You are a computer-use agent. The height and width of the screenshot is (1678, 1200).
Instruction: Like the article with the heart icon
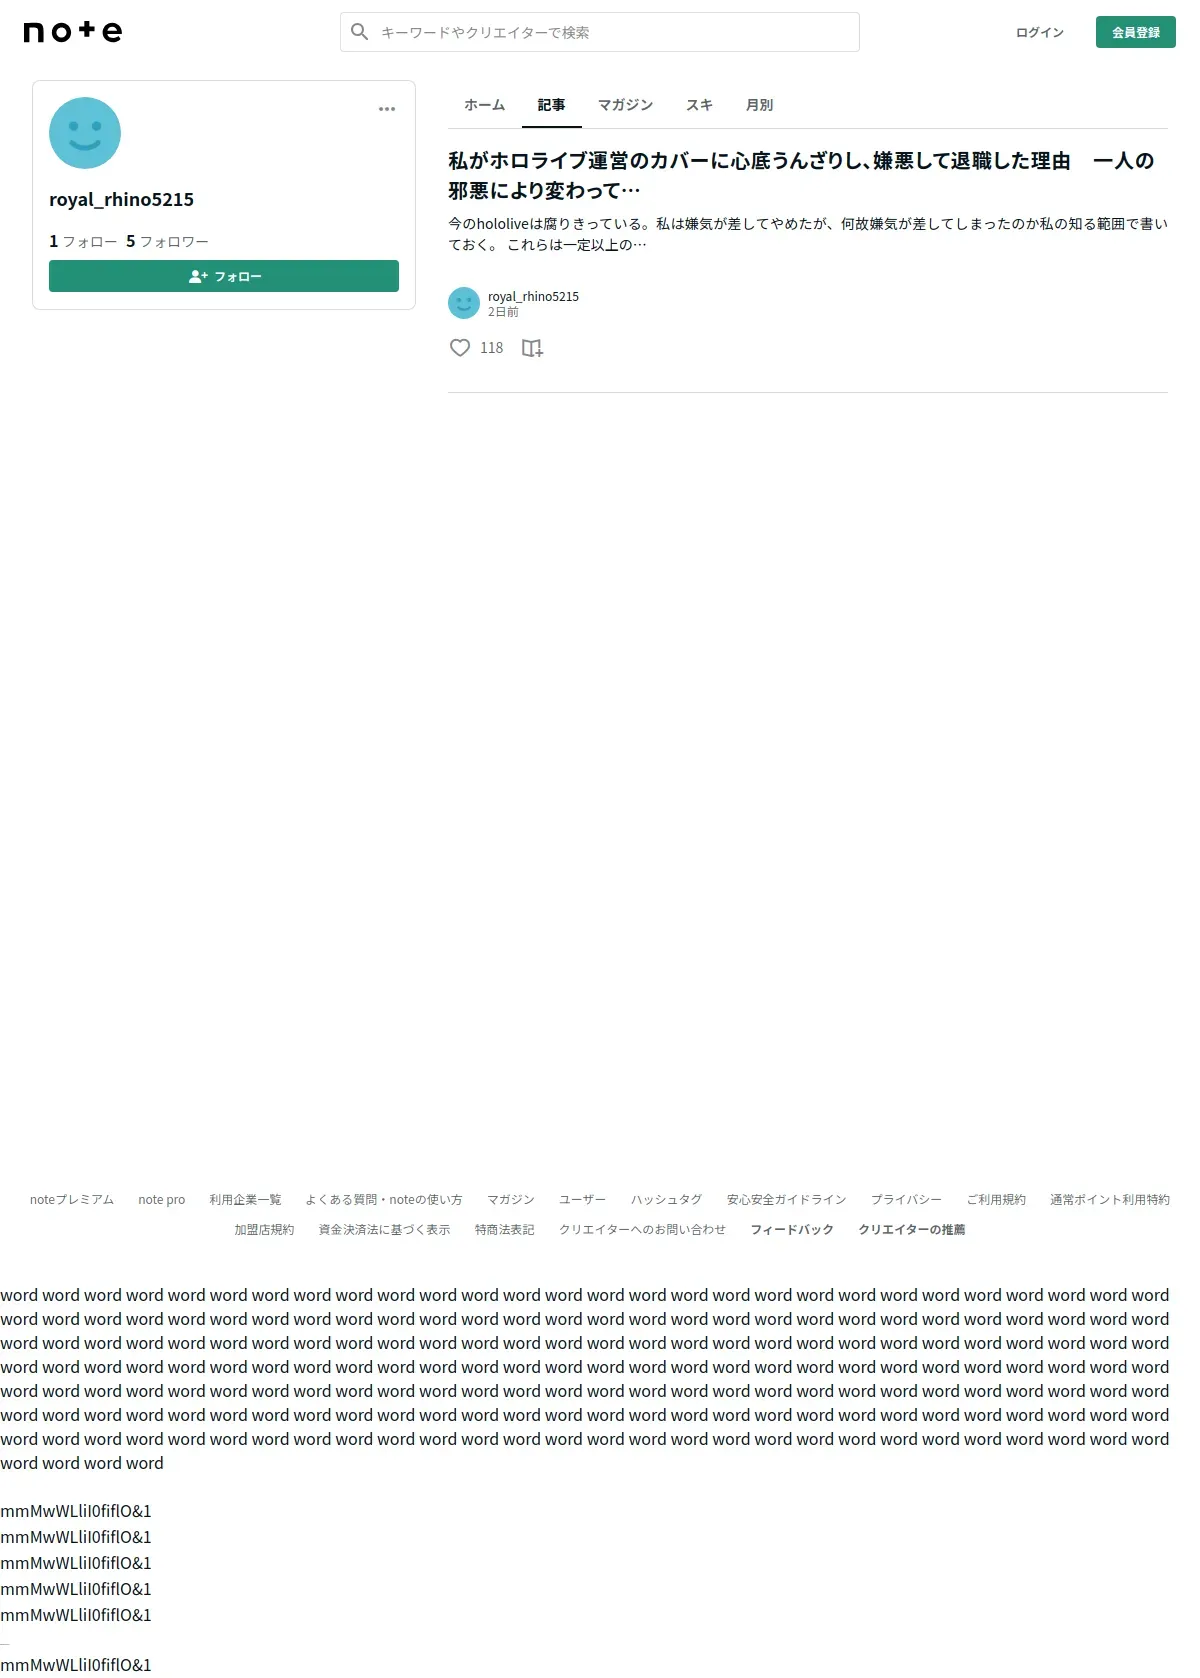pyautogui.click(x=460, y=348)
